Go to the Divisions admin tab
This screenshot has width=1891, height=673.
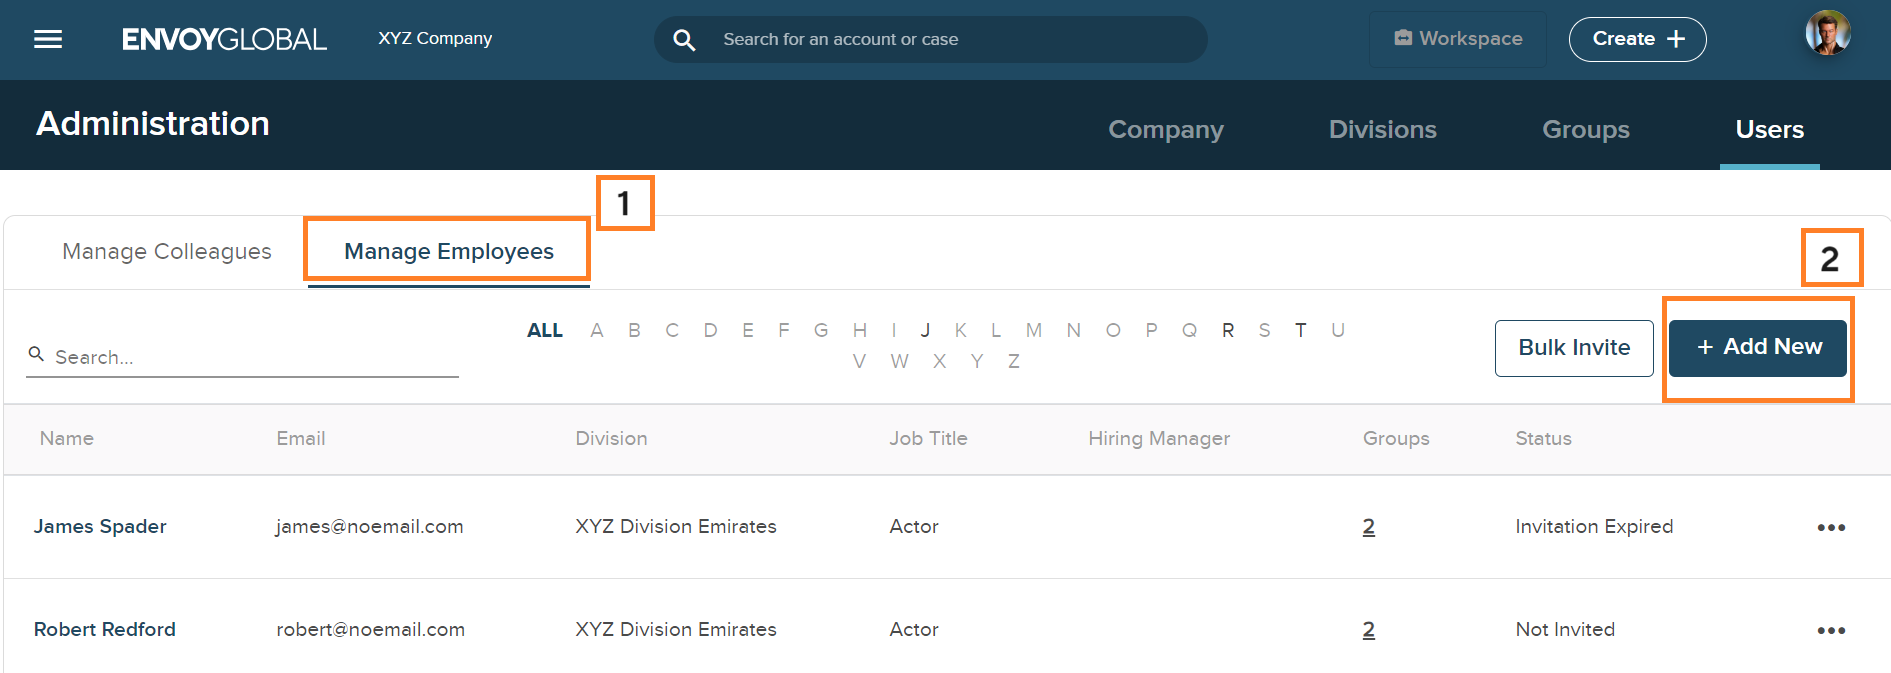point(1382,130)
